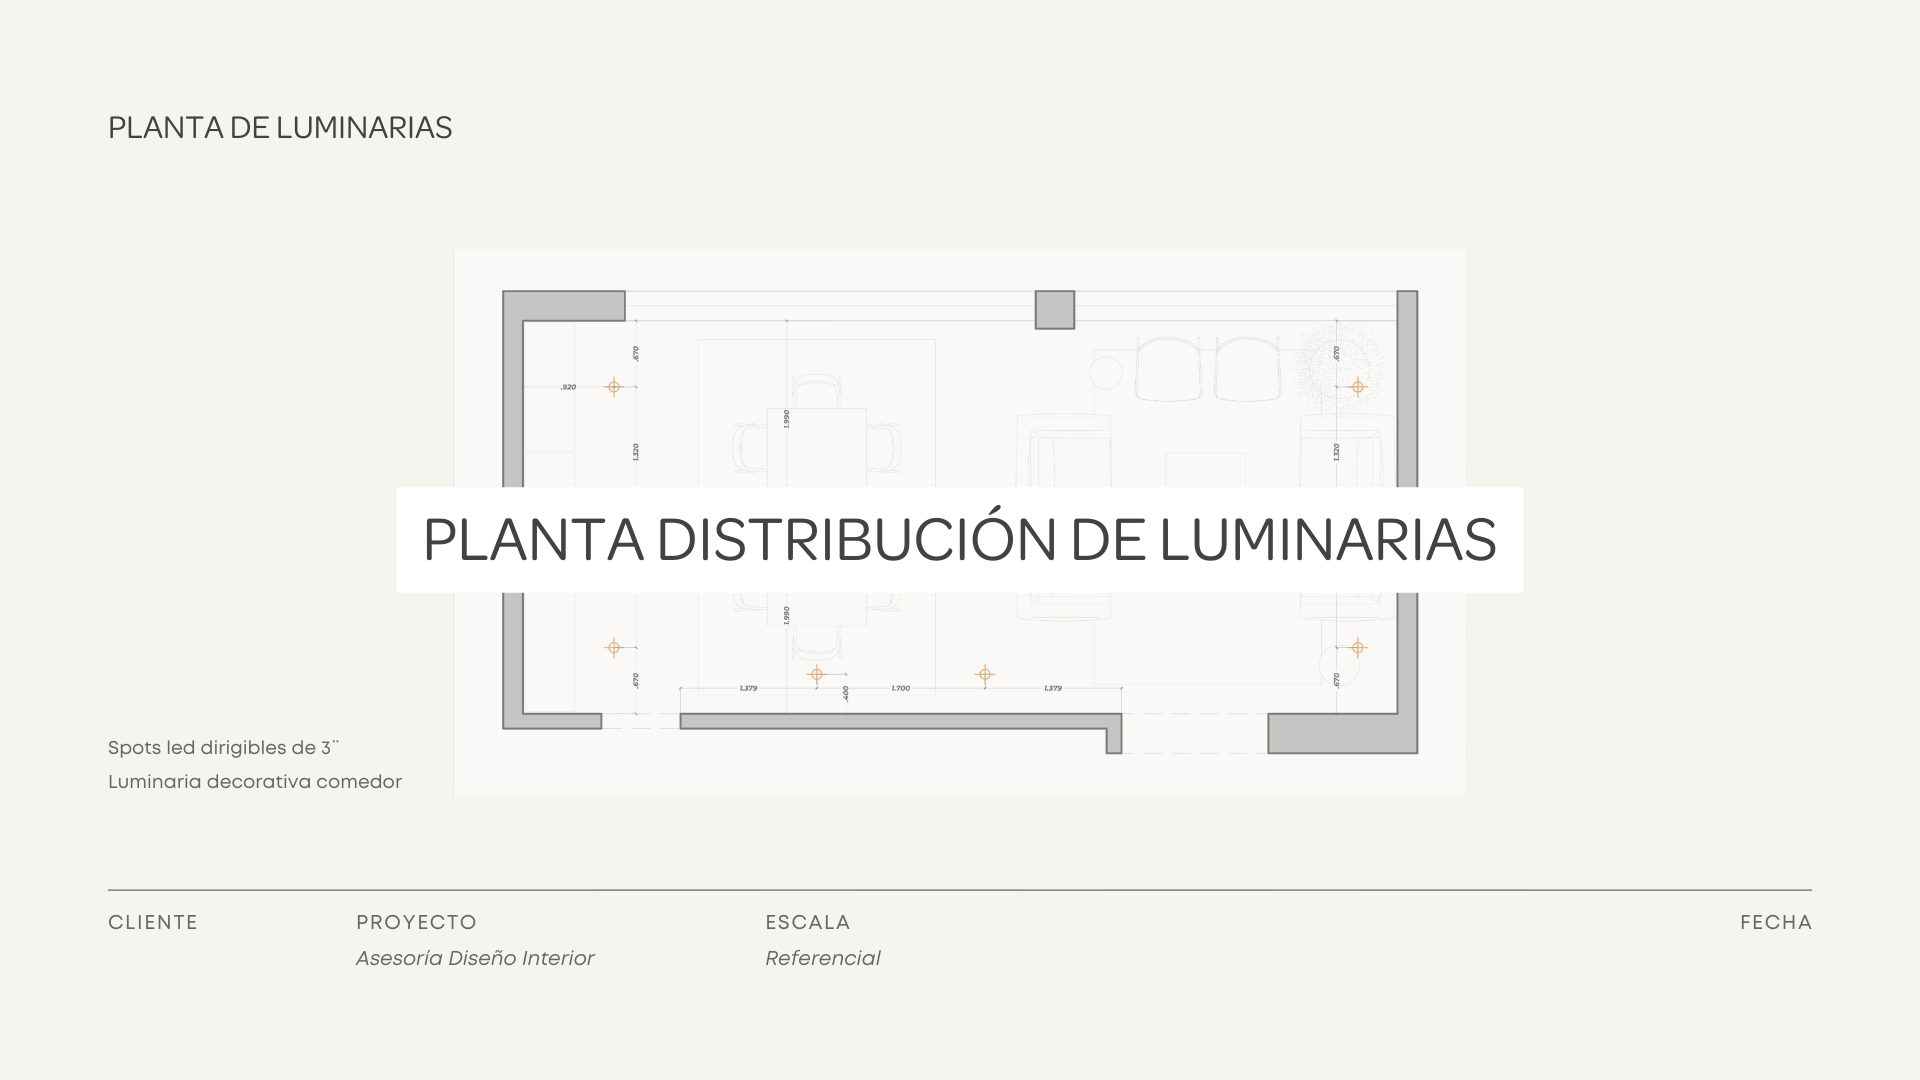Click the 1.700 dimension label
This screenshot has height=1080, width=1920.
[900, 688]
